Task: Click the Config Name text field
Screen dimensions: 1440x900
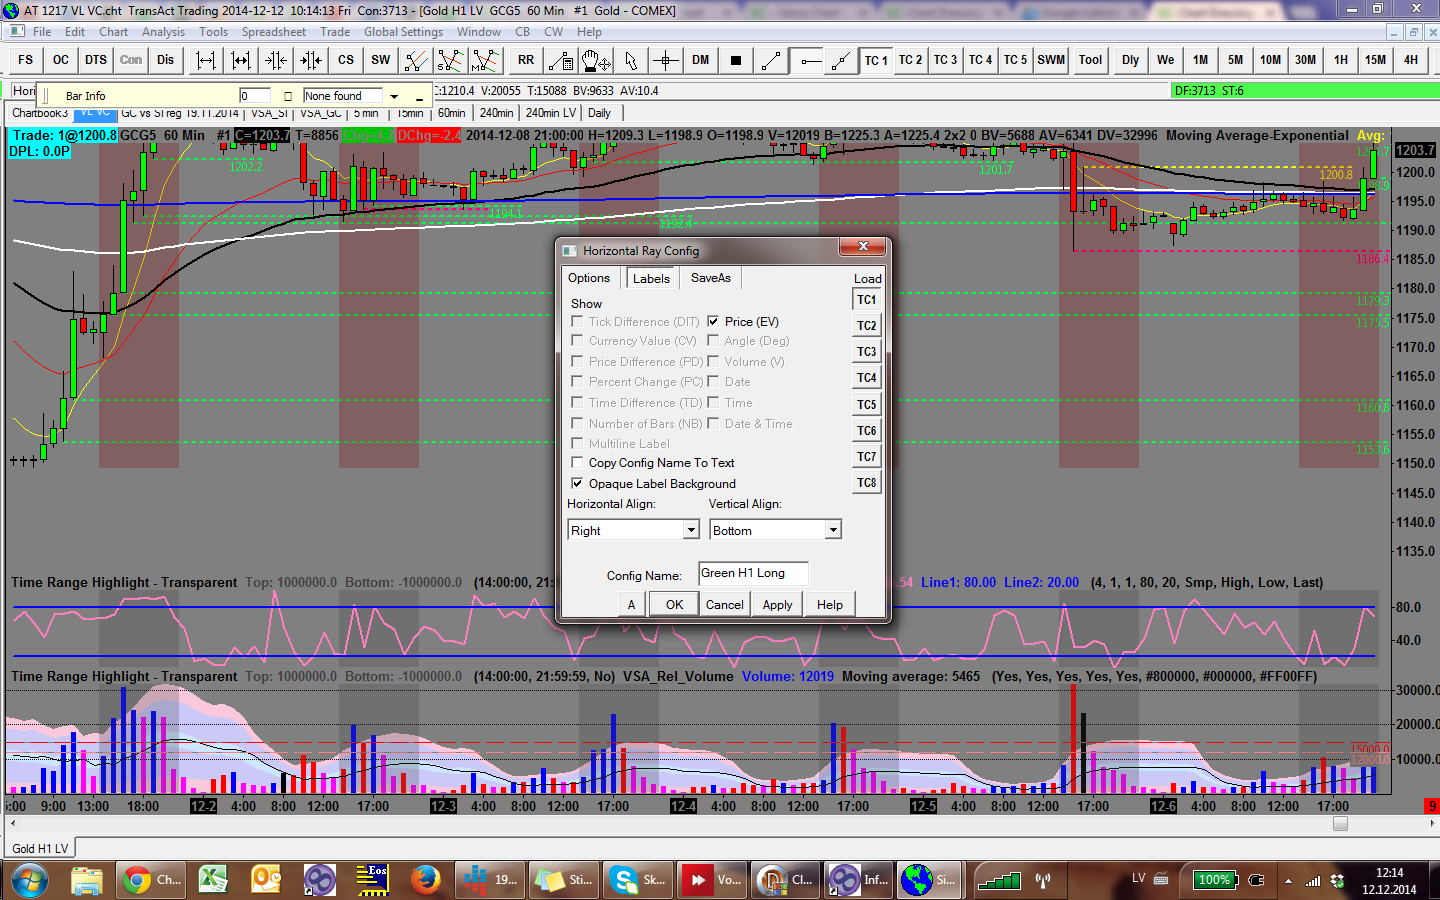Action: point(752,573)
